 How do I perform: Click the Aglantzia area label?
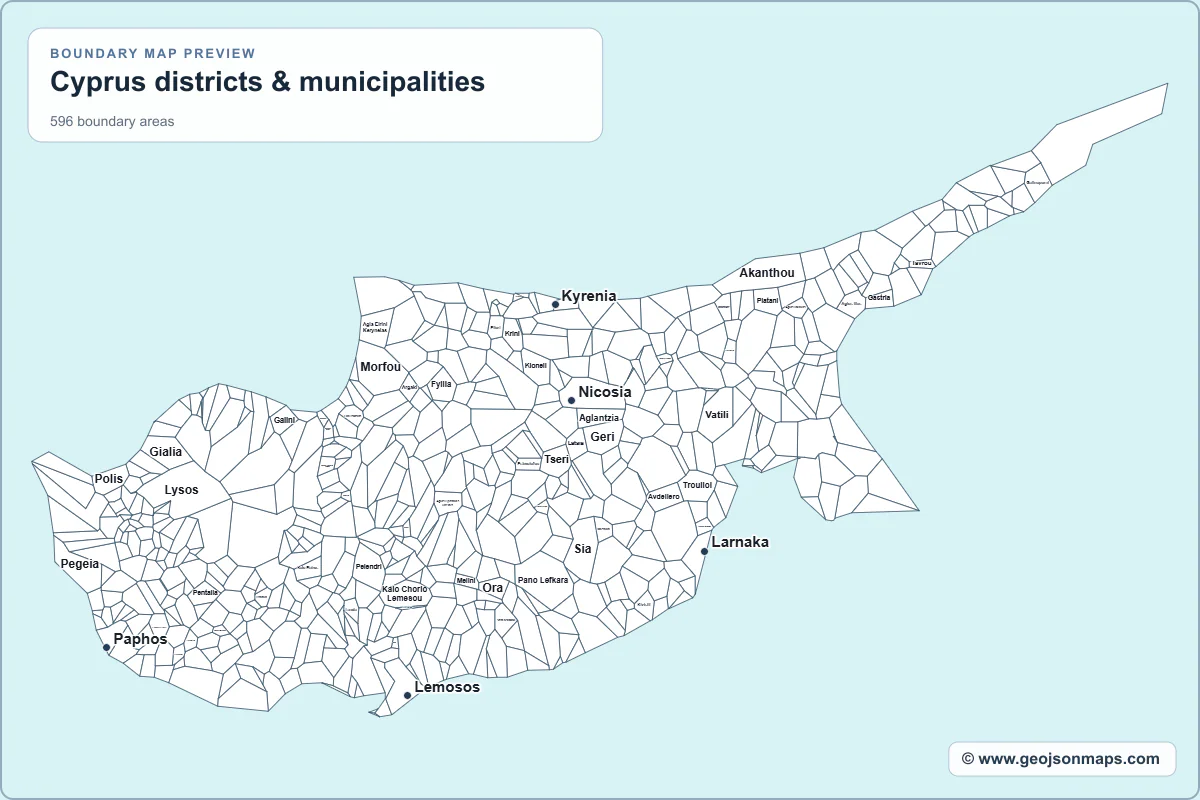point(599,418)
